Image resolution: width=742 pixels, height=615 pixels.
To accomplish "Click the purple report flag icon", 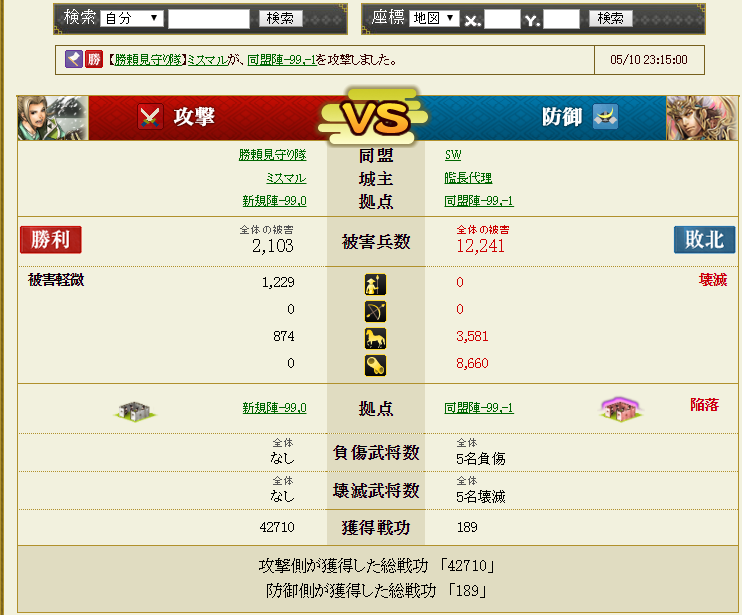I will (74, 59).
